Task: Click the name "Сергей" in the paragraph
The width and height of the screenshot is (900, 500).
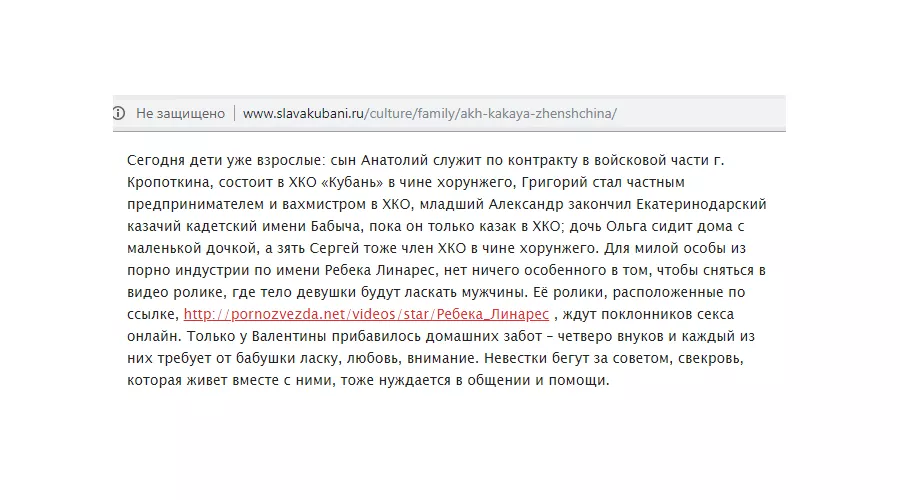Action: (338, 248)
